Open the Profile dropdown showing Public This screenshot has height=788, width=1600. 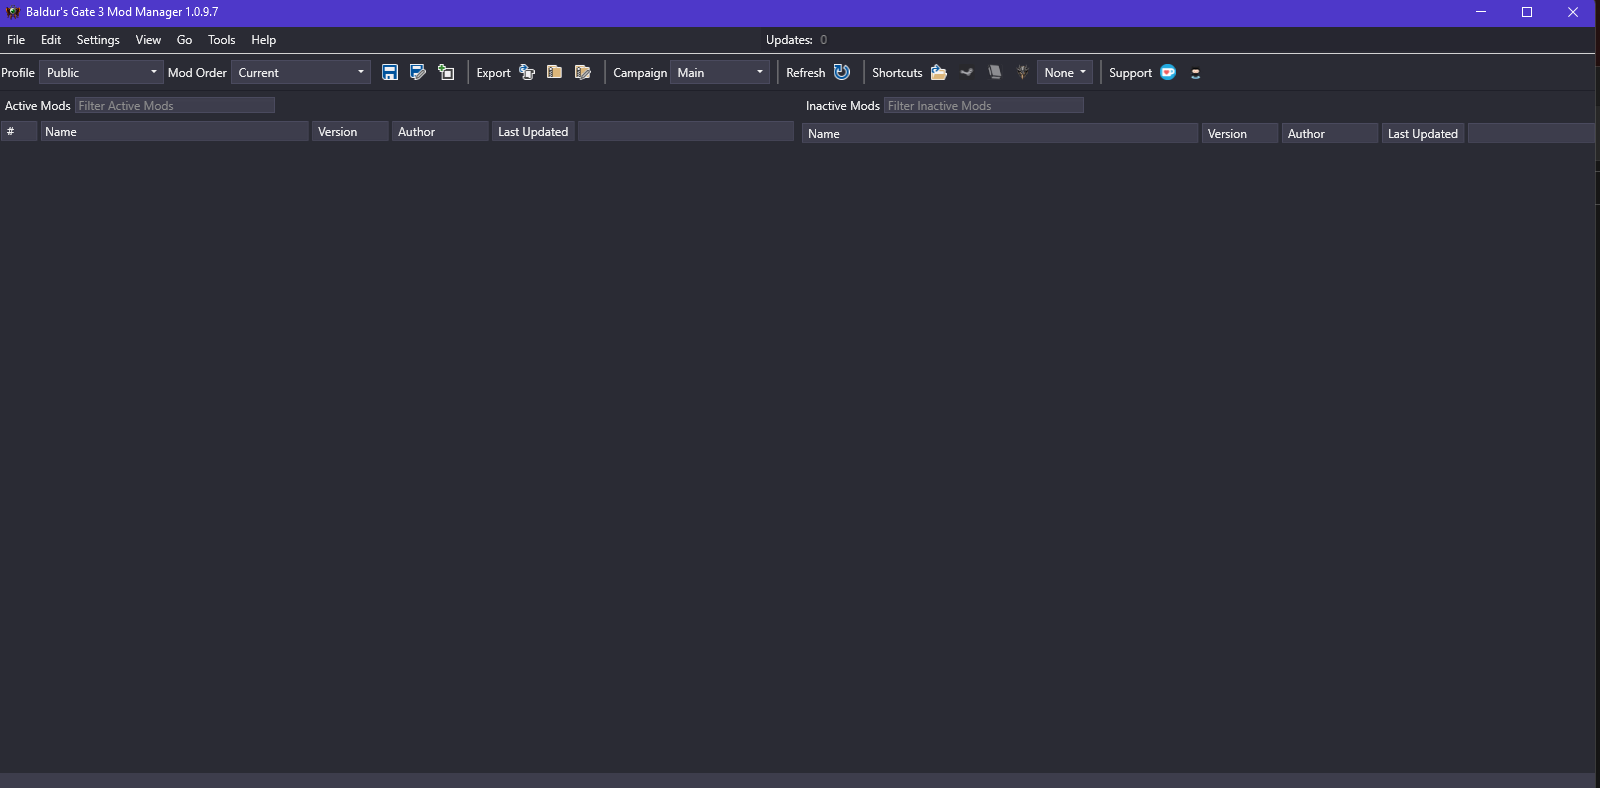pyautogui.click(x=100, y=72)
